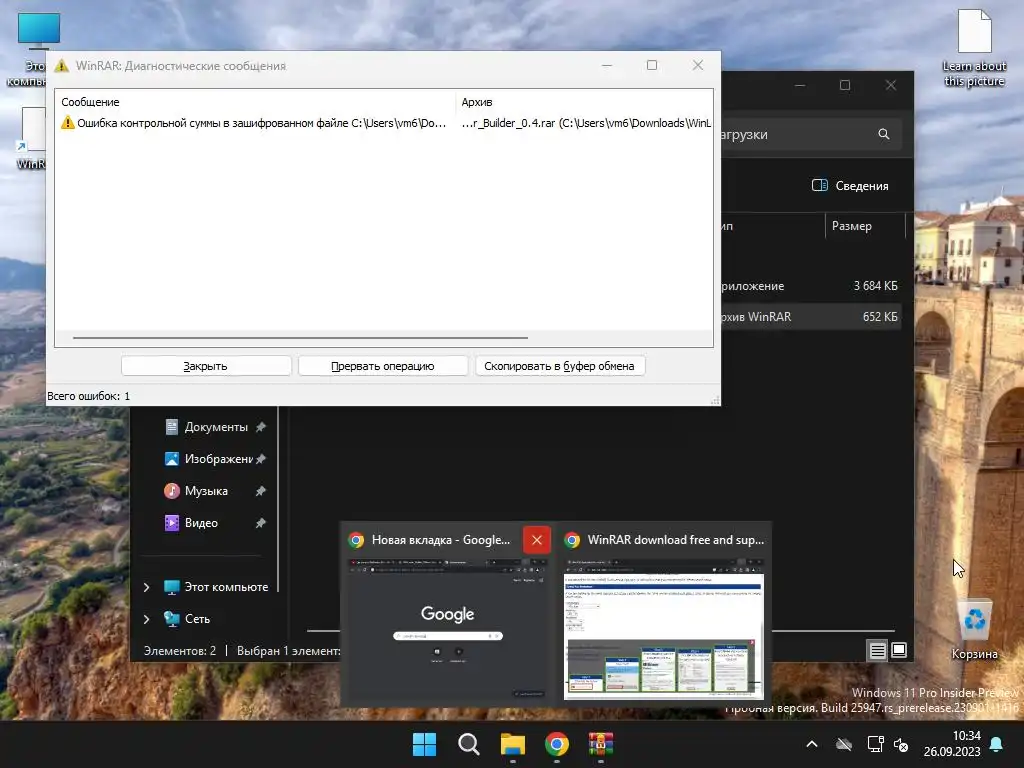This screenshot has width=1024, height=768.
Task: Expand the Сеть tree node
Action: [x=146, y=619]
